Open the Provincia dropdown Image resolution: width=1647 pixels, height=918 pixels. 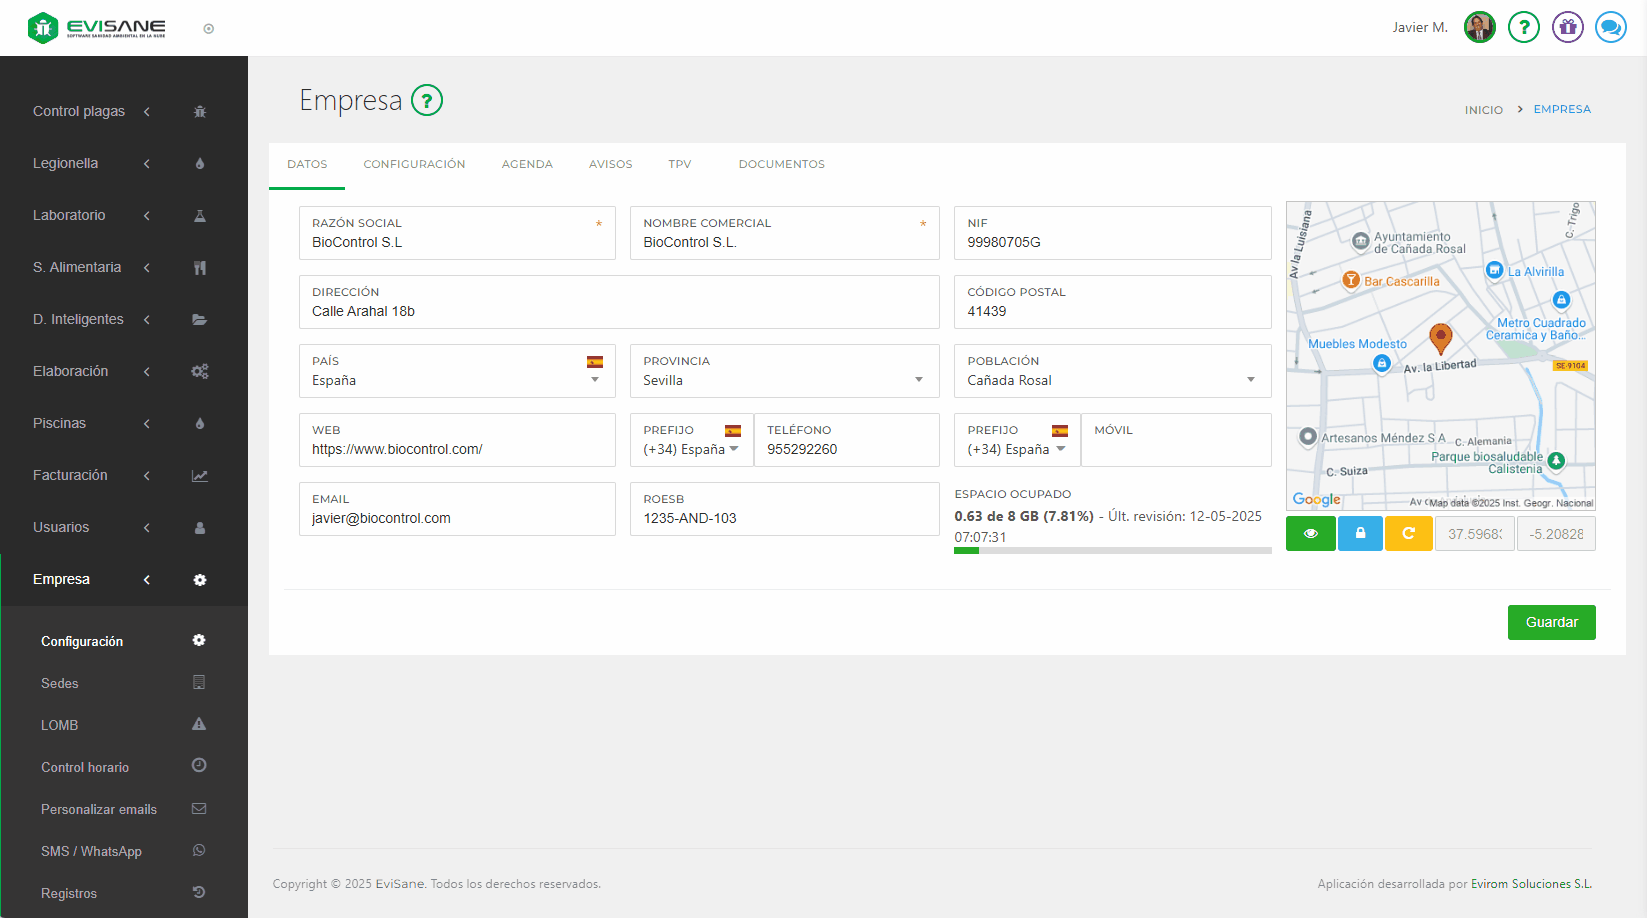(785, 371)
